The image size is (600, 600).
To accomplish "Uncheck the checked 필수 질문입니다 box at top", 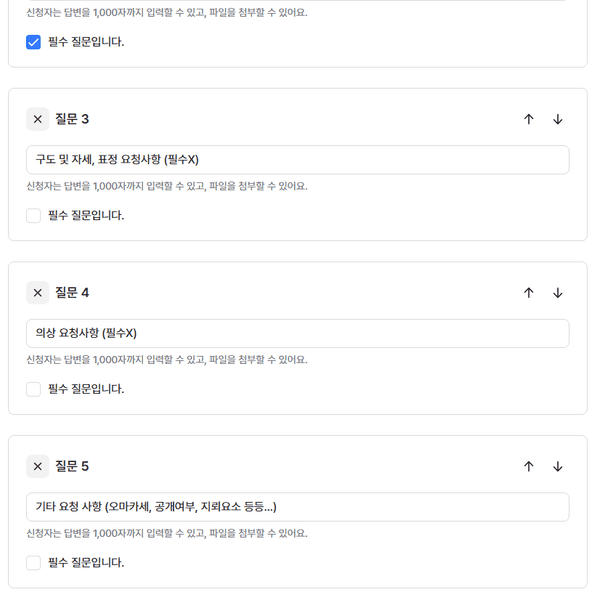I will pos(34,42).
